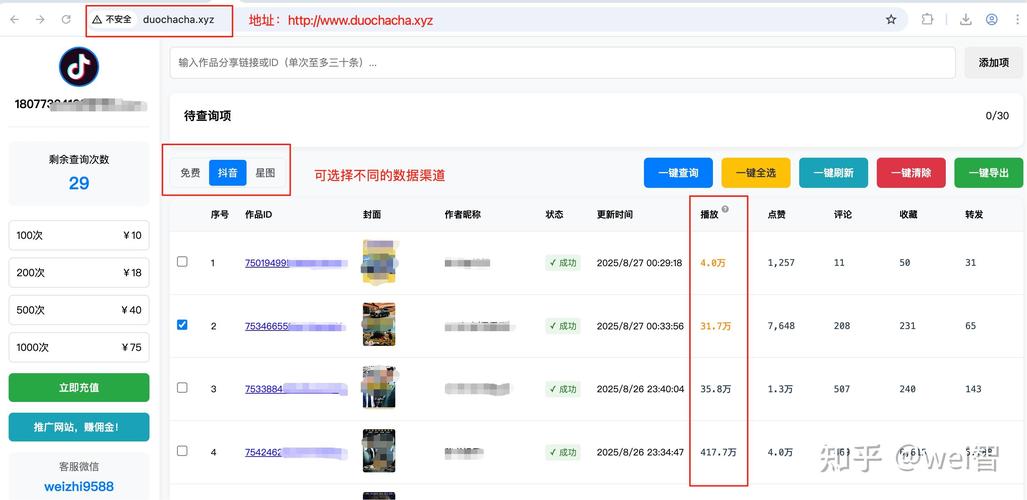Viewport: 1027px width, 500px height.
Task: Click the browser back arrow
Action: [x=14, y=19]
